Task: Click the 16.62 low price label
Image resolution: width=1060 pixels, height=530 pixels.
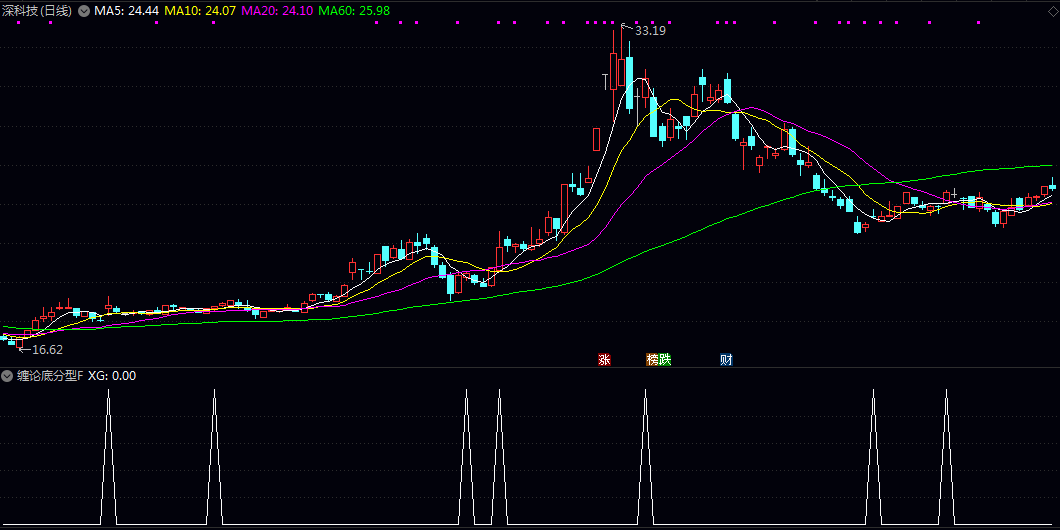Action: [x=47, y=350]
